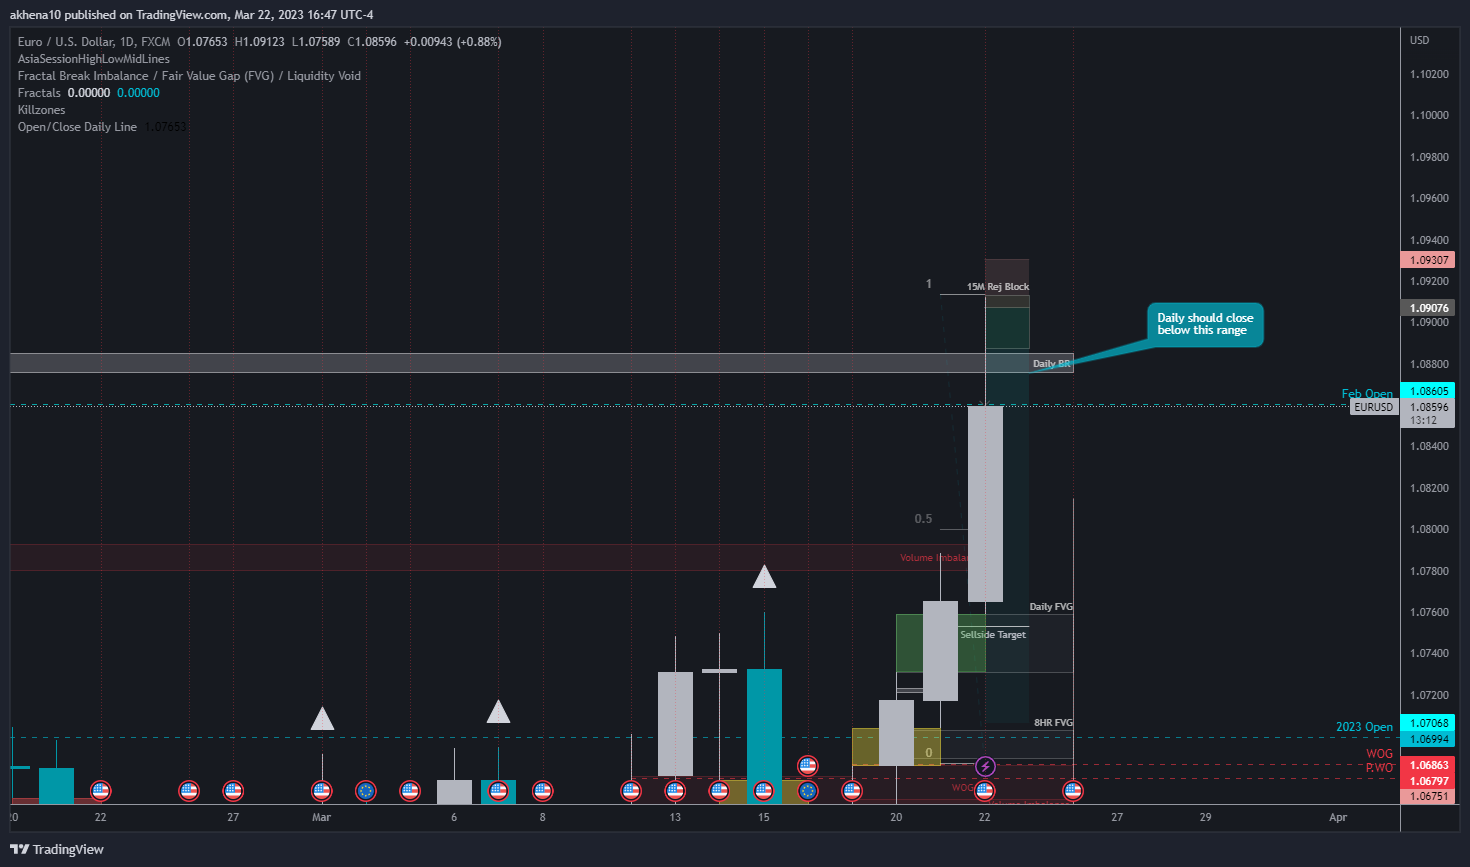Open US flag event at the Mar label

(321, 791)
